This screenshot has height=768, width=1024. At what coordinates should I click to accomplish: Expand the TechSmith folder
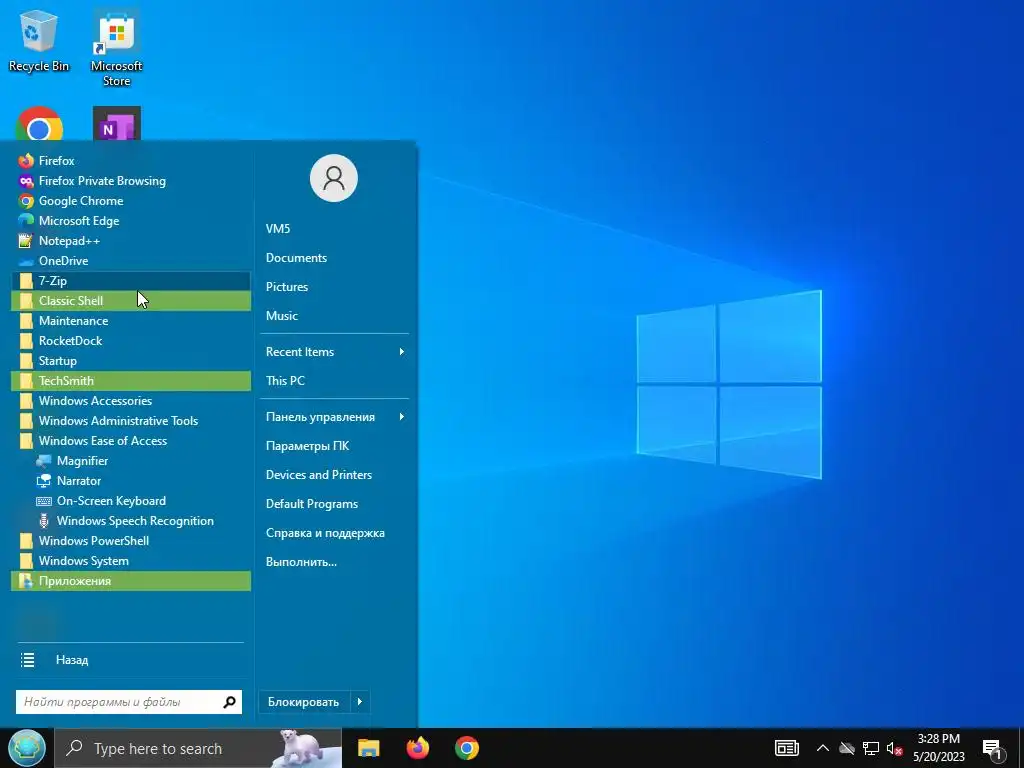pos(131,381)
